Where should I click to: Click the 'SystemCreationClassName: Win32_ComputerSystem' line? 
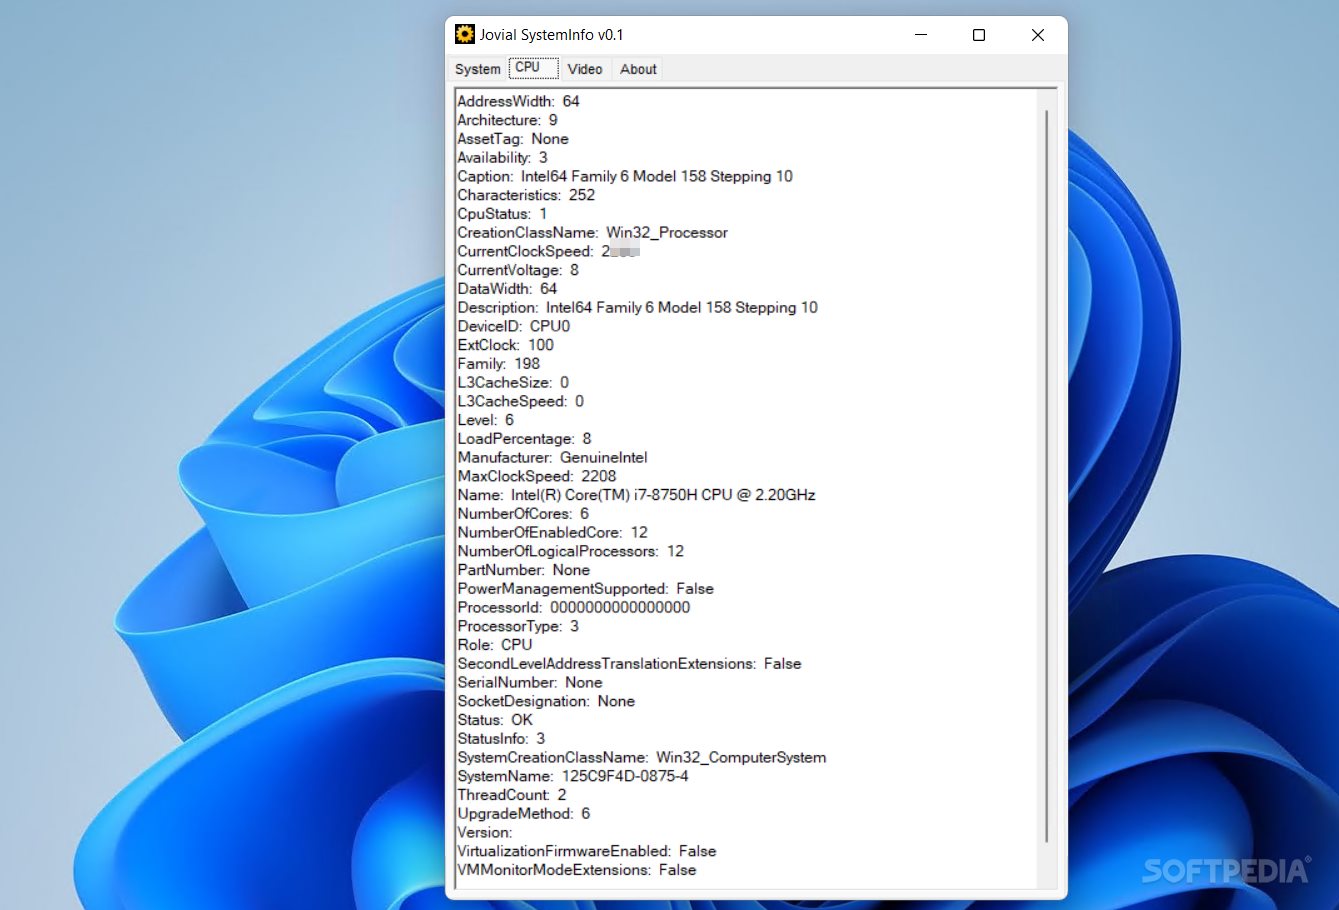642,758
